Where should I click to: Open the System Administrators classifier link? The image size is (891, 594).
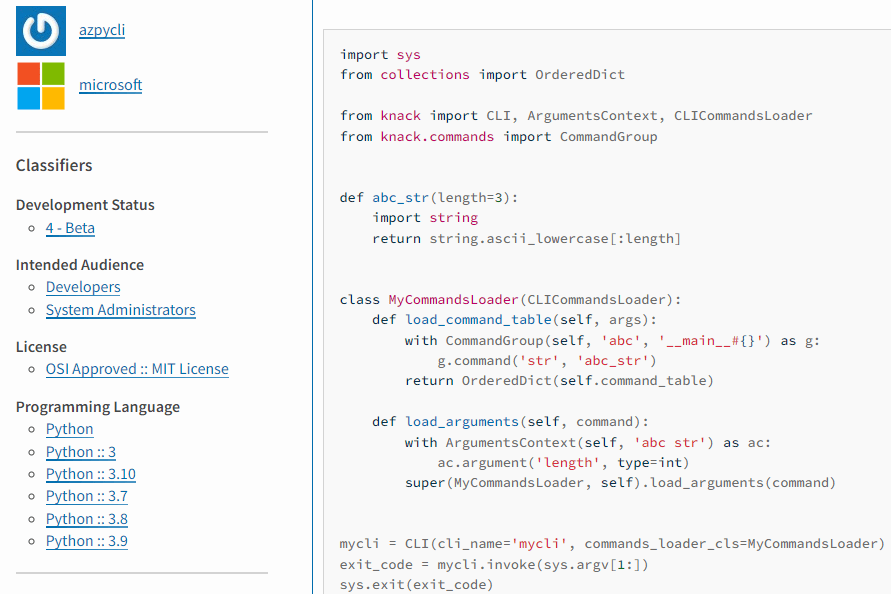(x=120, y=310)
